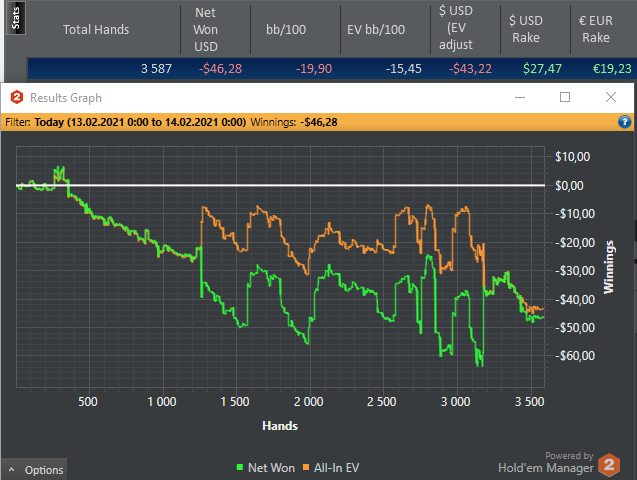Click the Hold'em Manager 2 logo in title bar
Screen dimensions: 637x480
pos(17,97)
